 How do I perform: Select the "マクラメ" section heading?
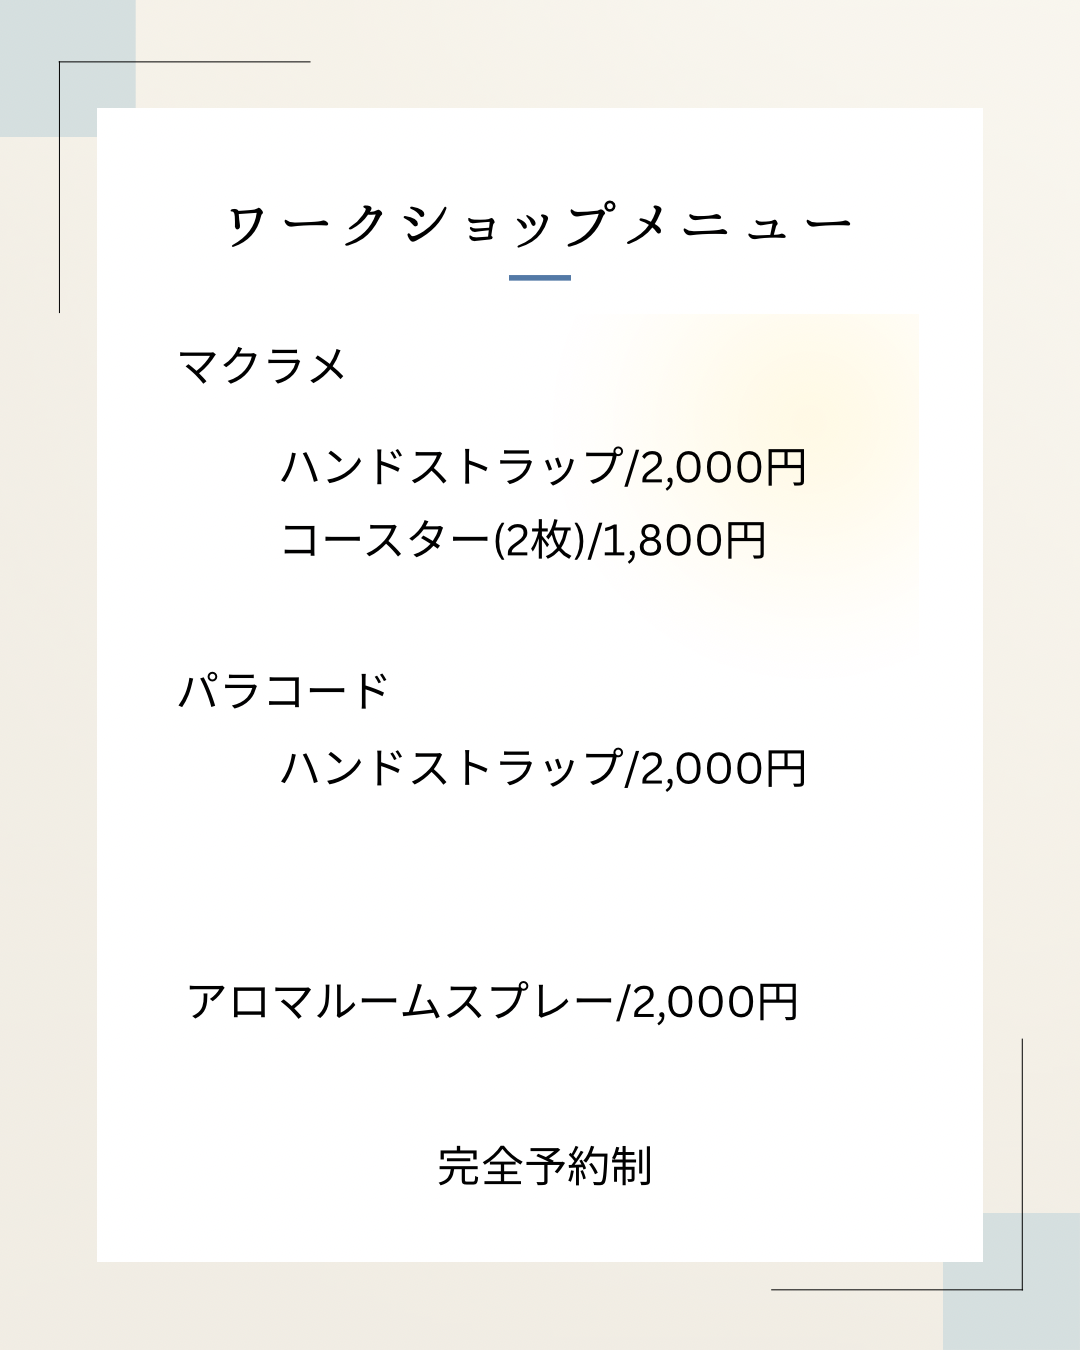point(262,366)
